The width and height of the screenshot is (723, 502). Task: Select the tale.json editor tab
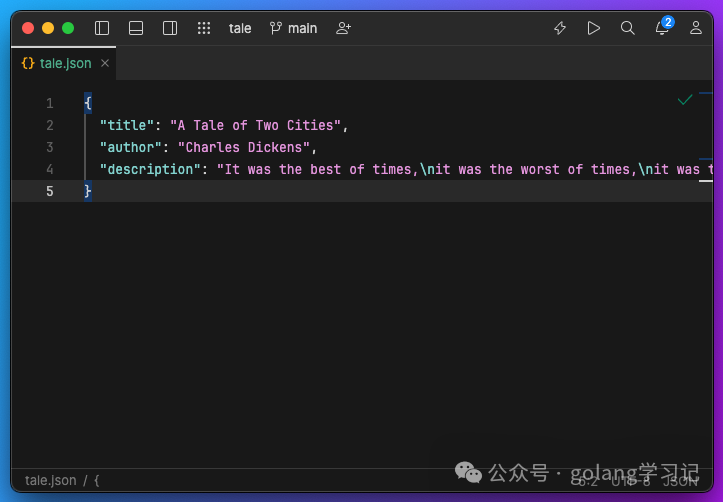pos(63,63)
